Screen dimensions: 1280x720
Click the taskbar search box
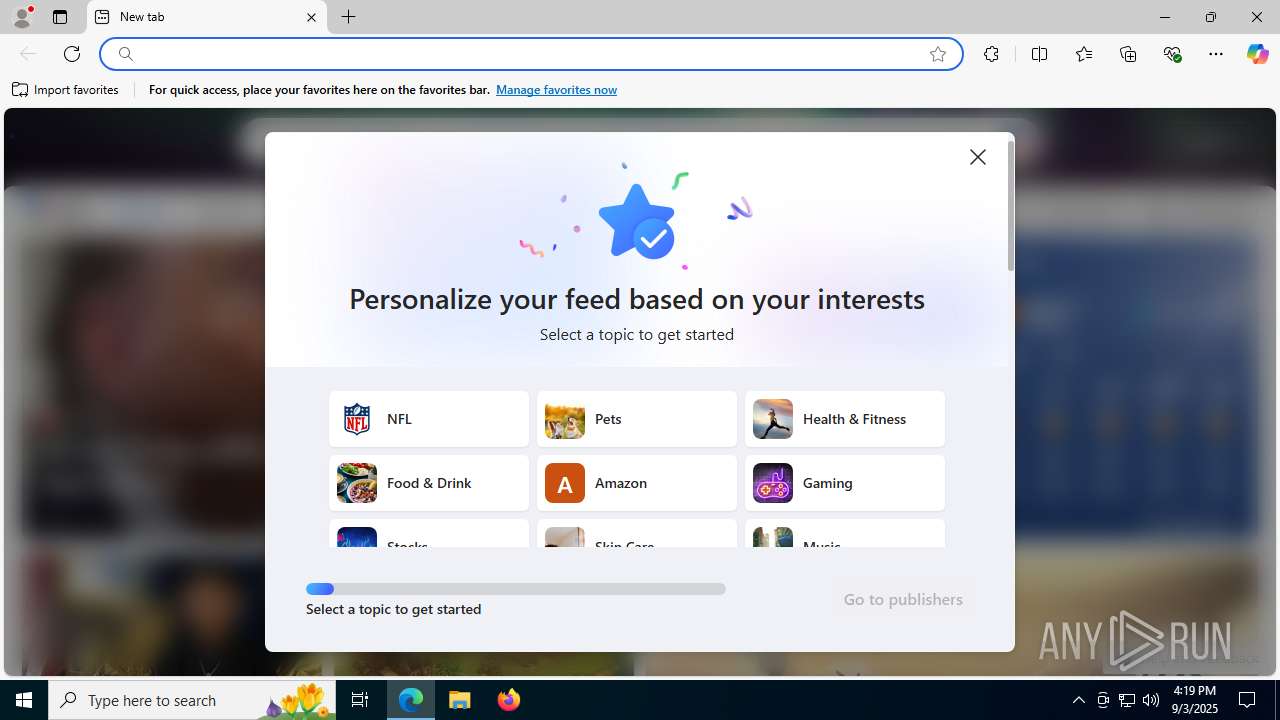(194, 700)
